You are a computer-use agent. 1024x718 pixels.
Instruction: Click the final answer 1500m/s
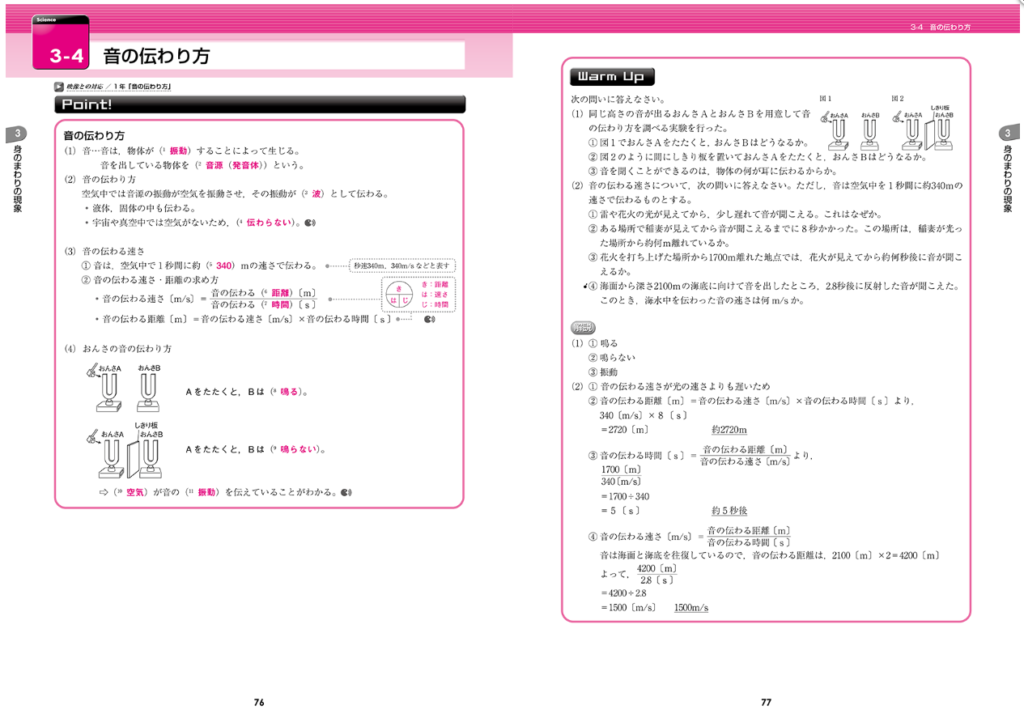(691, 608)
